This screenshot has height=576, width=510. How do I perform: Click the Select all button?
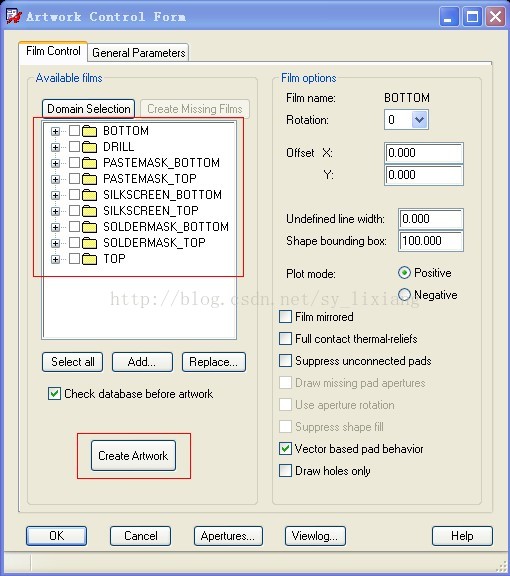73,362
